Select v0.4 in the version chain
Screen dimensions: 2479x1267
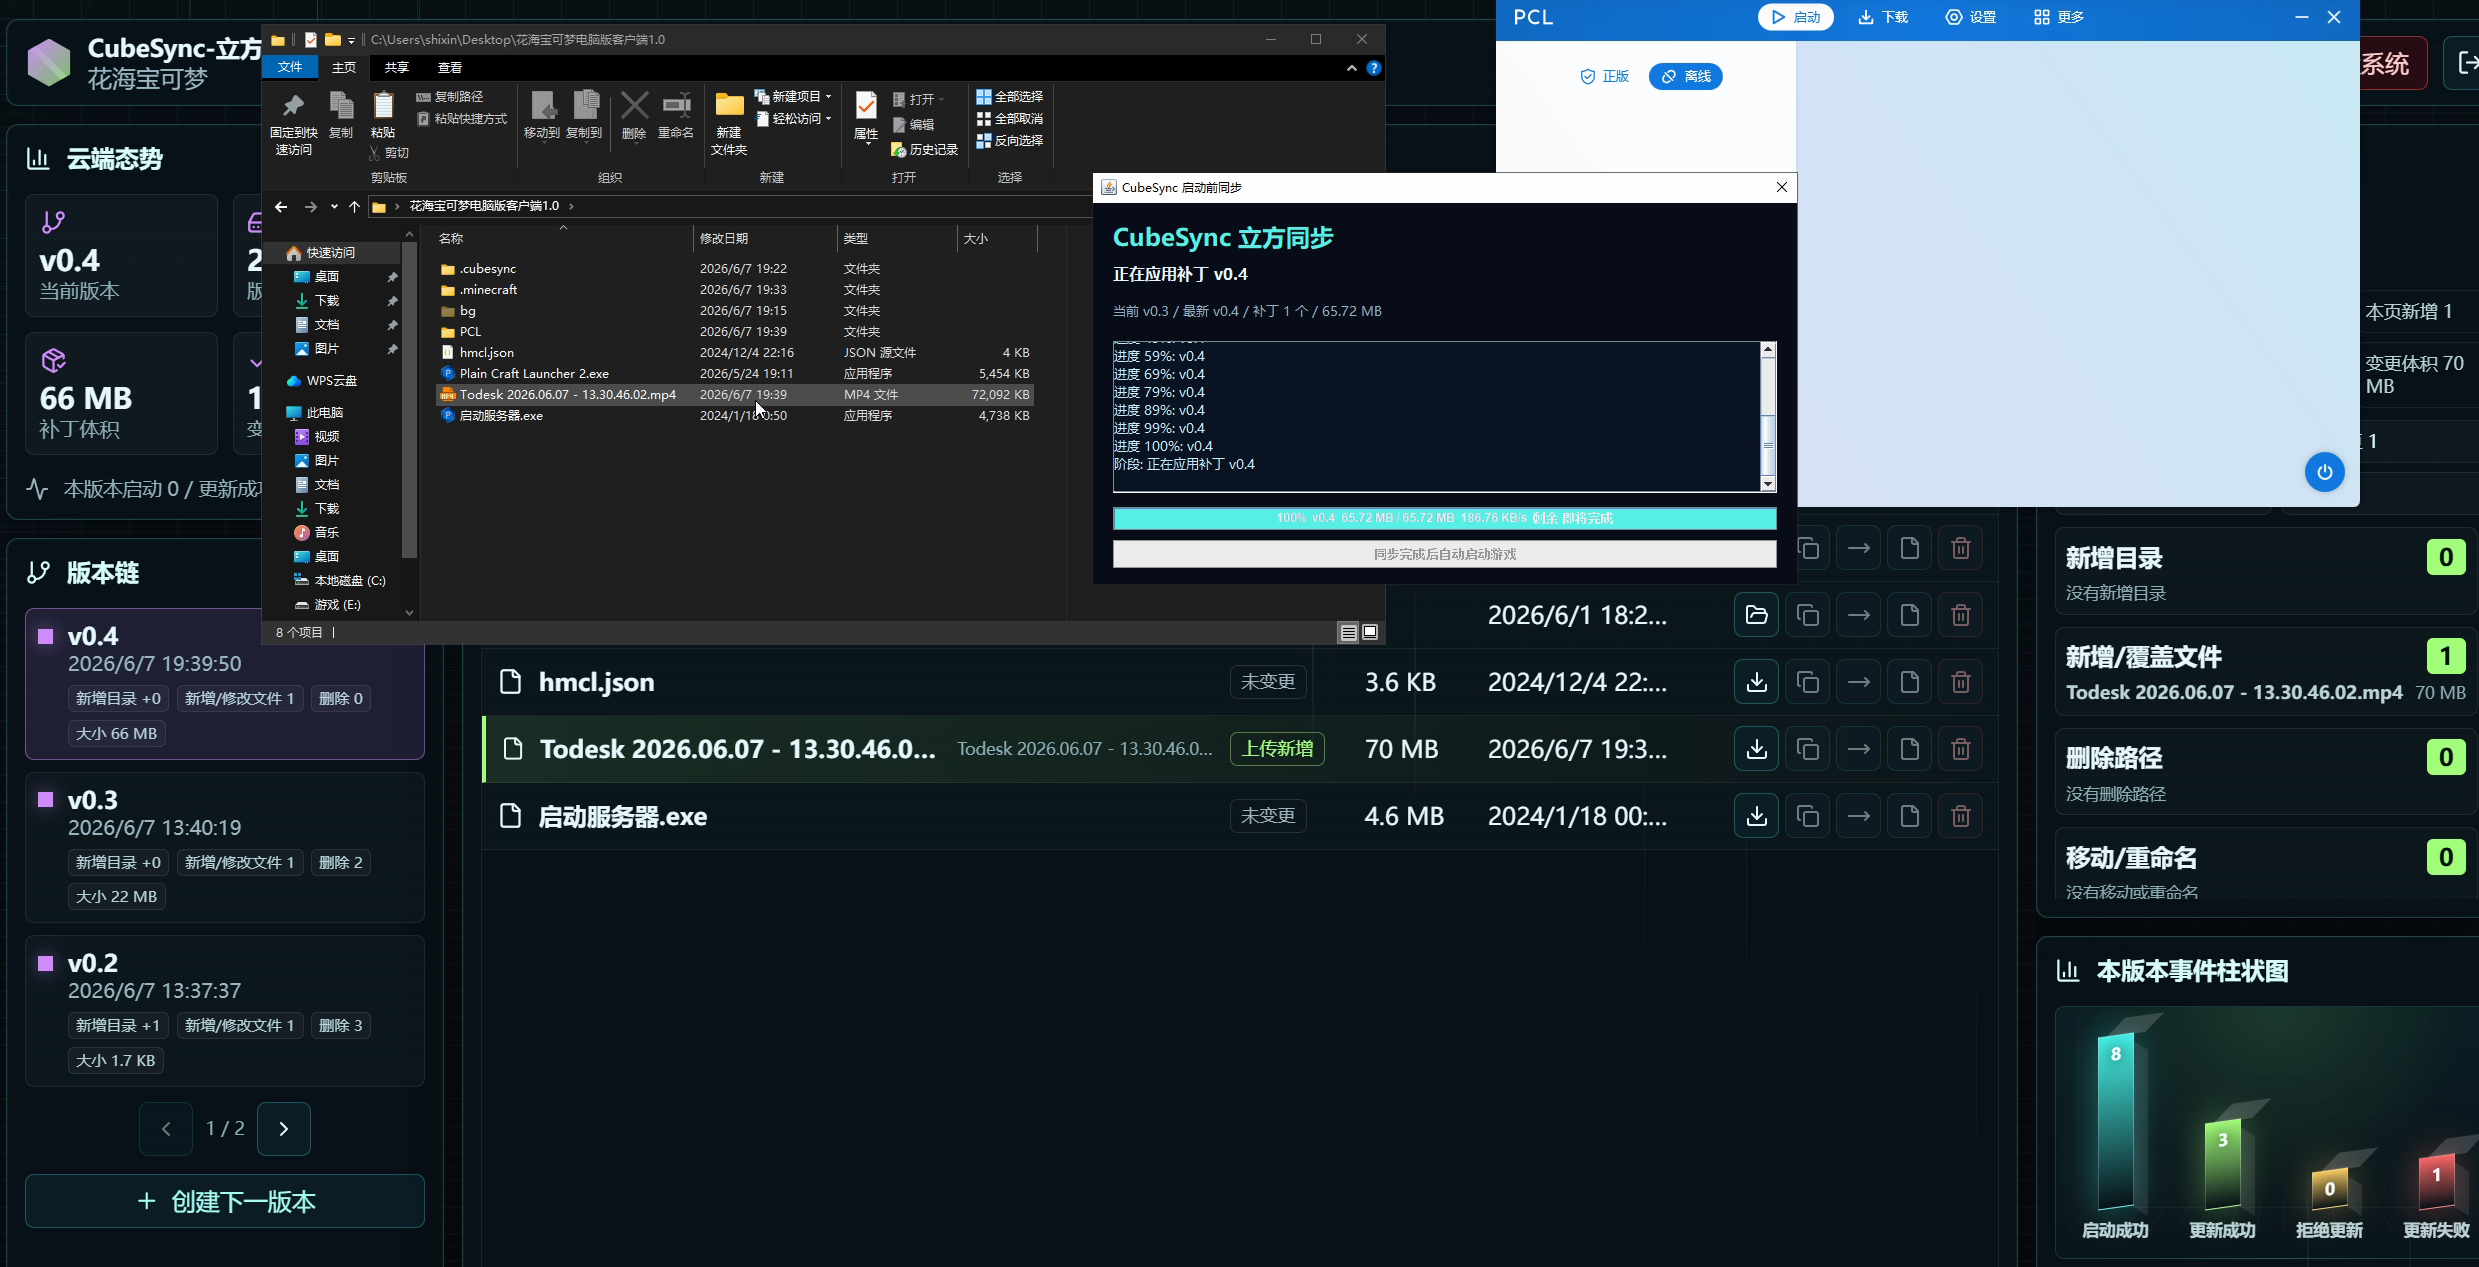pyautogui.click(x=225, y=684)
